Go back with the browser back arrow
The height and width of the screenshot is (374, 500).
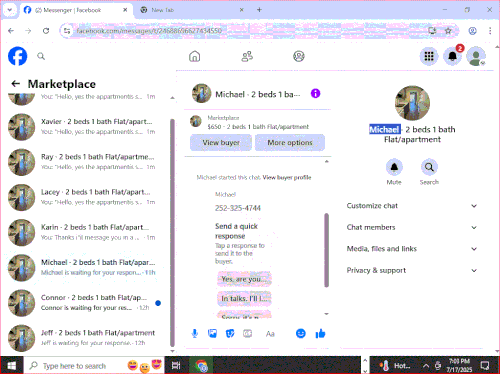point(11,31)
